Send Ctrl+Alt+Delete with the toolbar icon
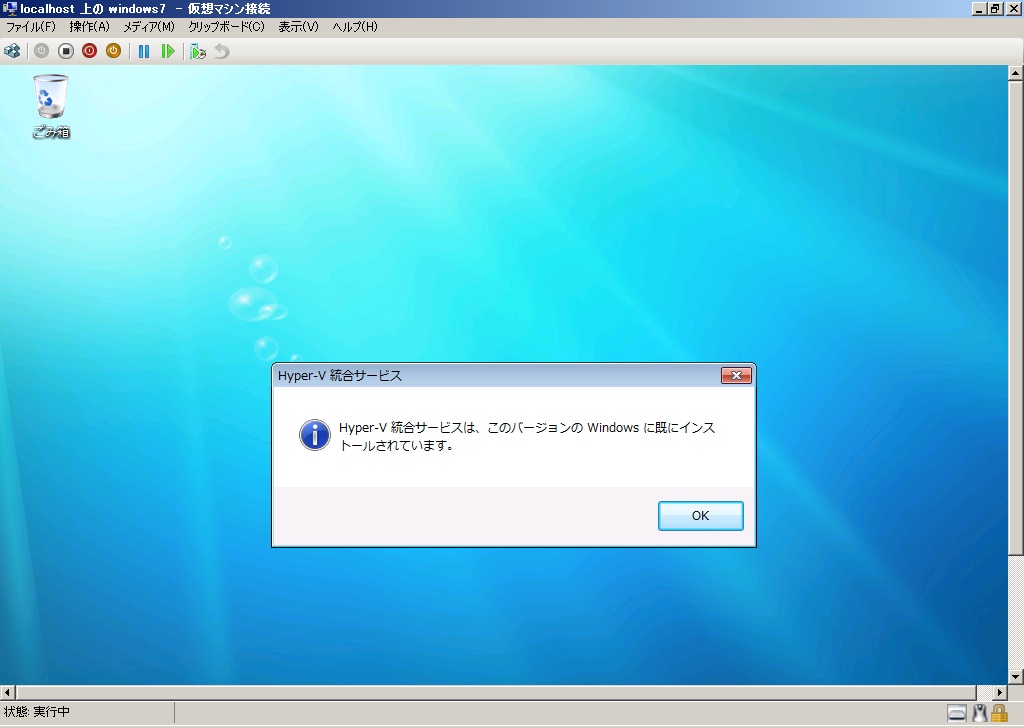1024x728 pixels. tap(12, 51)
